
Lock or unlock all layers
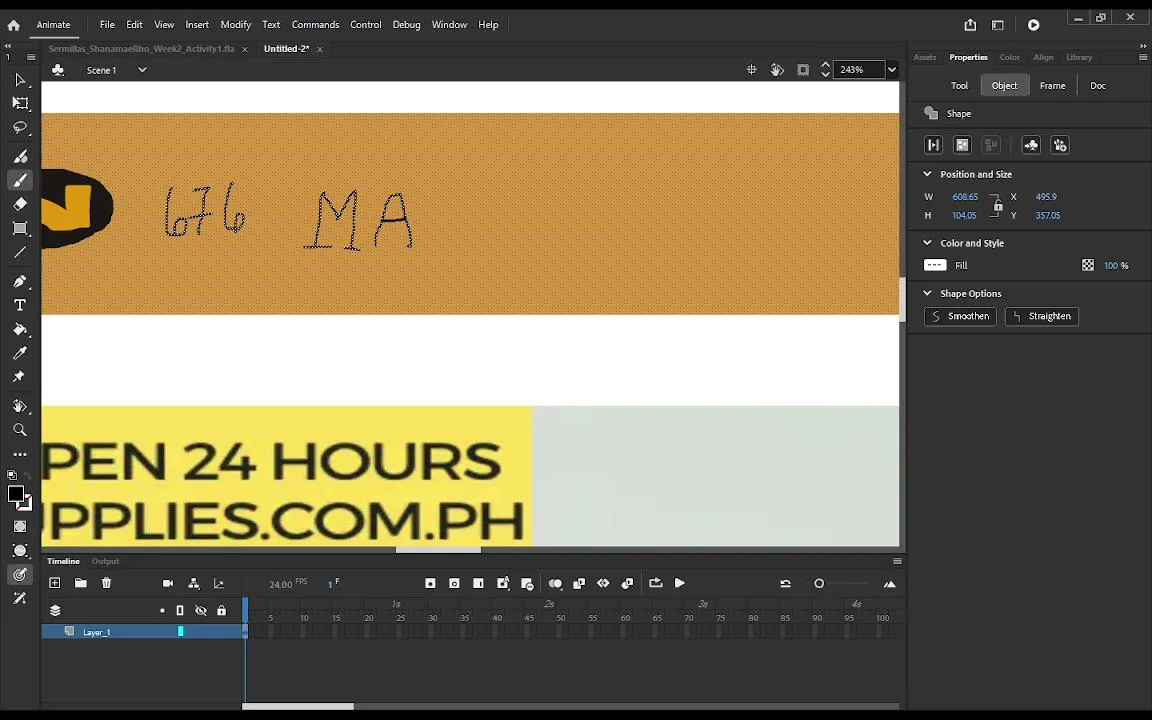221,611
